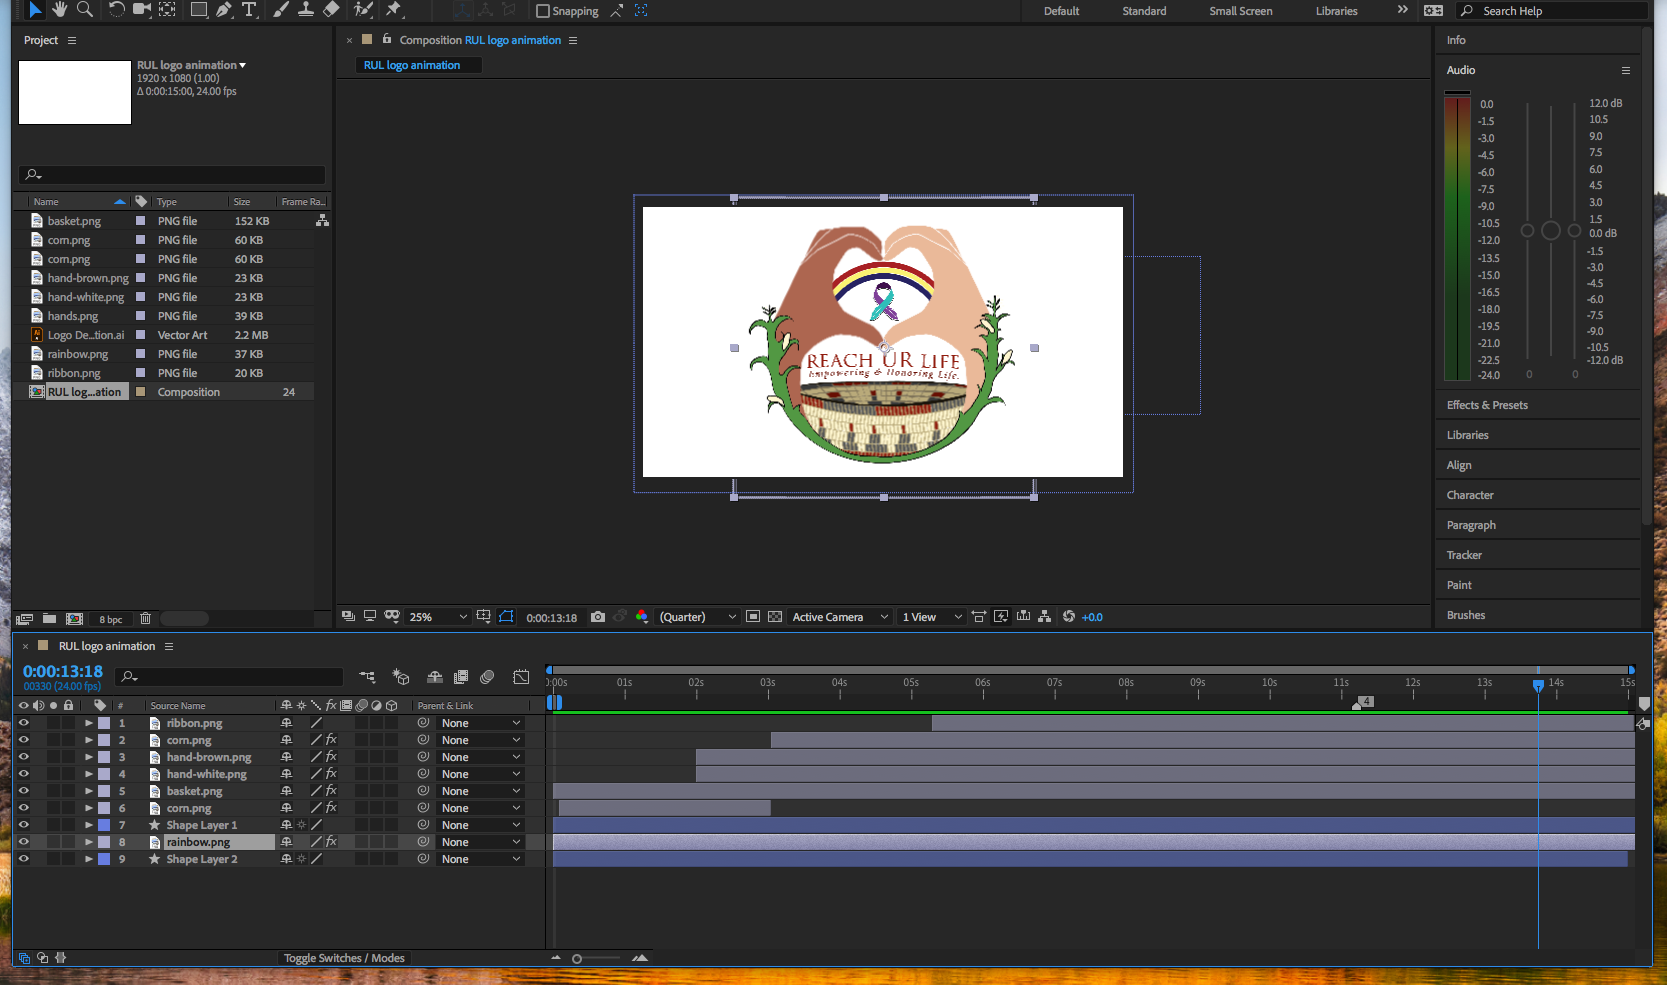The width and height of the screenshot is (1667, 985).
Task: Open the channel and color management icon
Action: [642, 617]
